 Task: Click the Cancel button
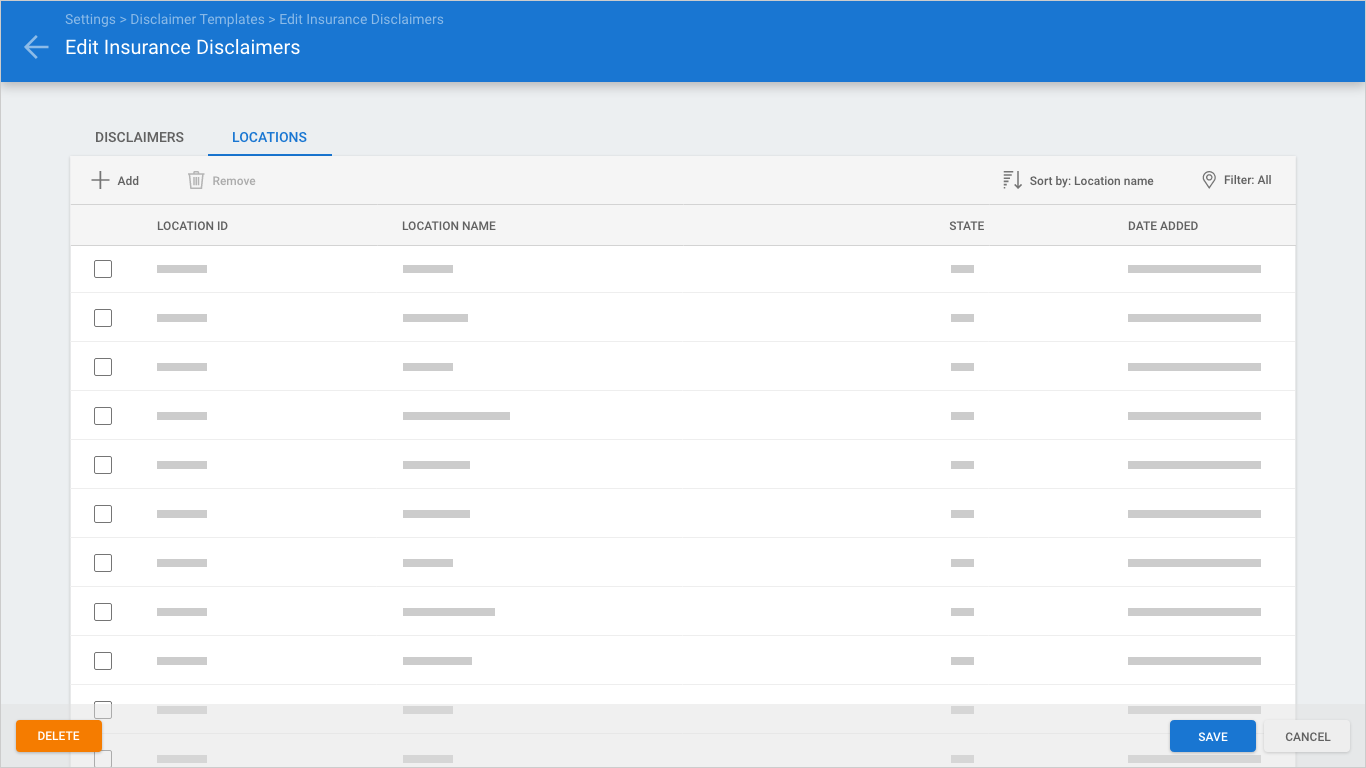[x=1307, y=737]
